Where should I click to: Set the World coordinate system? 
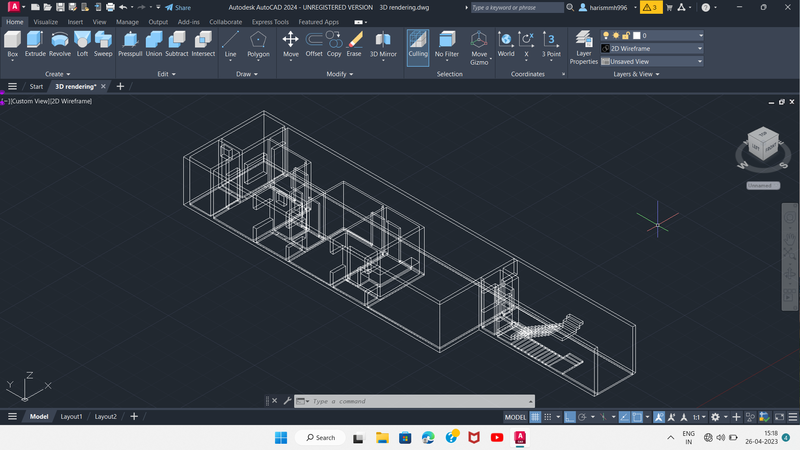(506, 44)
